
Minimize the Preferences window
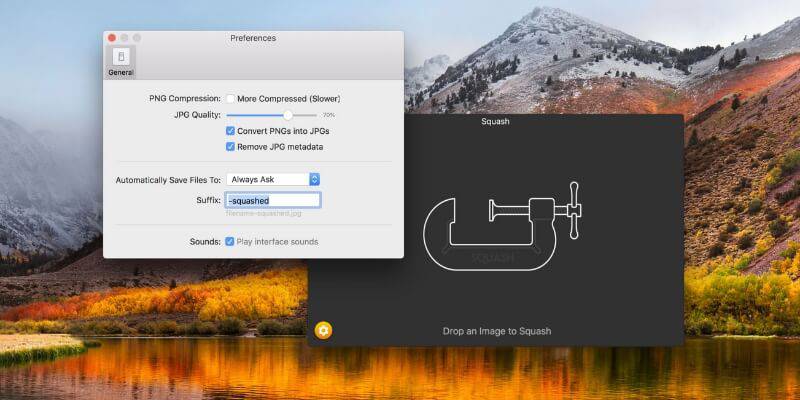pyautogui.click(x=124, y=38)
